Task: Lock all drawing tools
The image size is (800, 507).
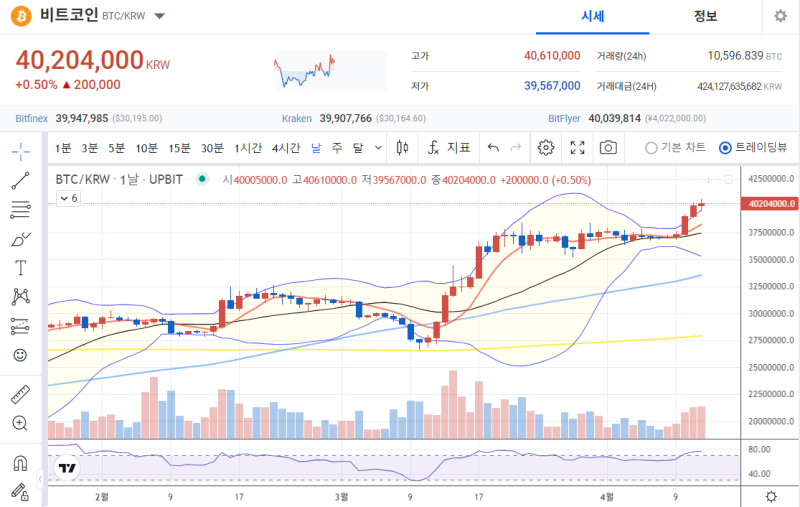Action: [x=20, y=492]
